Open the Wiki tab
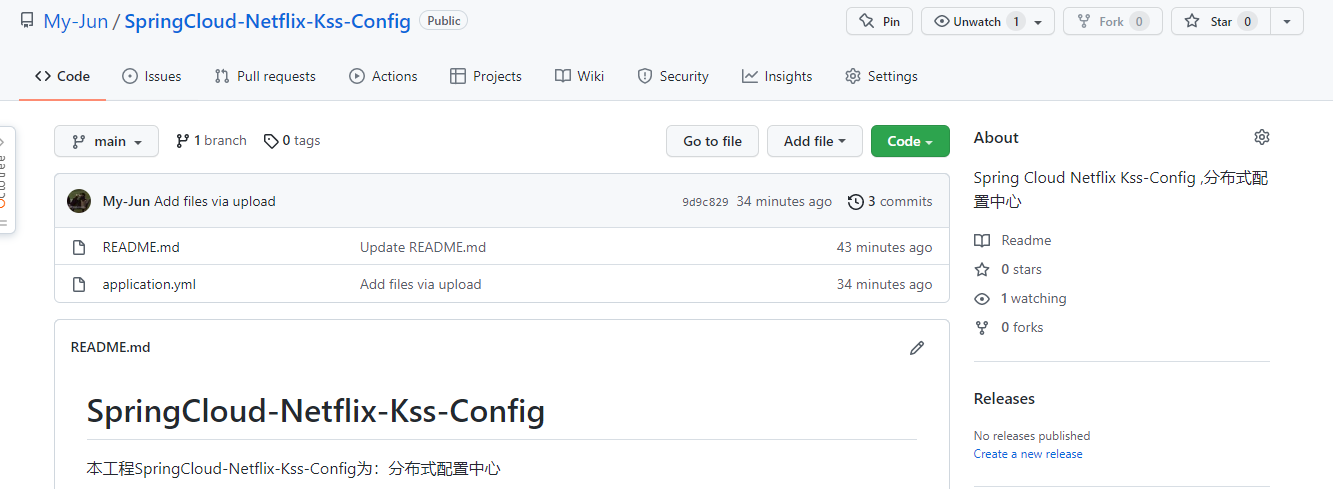 pos(580,76)
